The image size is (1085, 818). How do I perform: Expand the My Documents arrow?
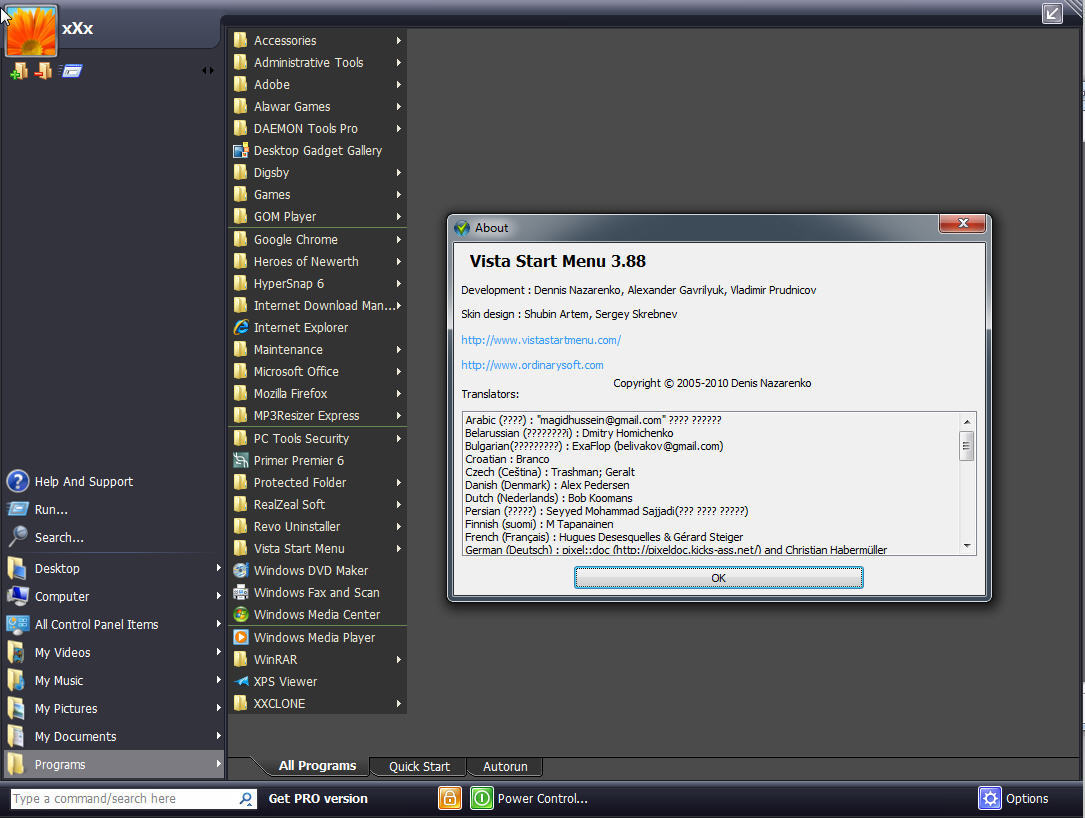219,736
